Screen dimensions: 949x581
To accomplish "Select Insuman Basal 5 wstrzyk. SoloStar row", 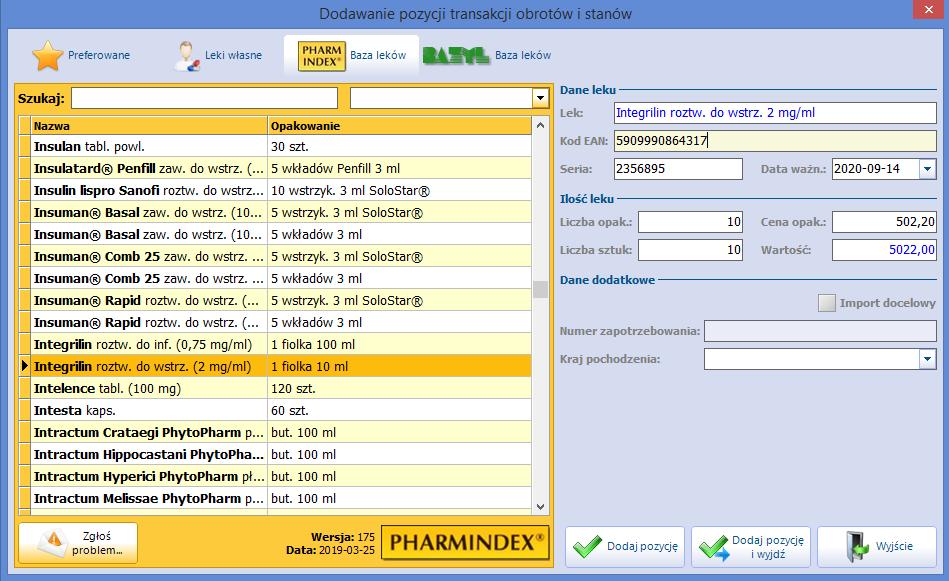I will [275, 212].
